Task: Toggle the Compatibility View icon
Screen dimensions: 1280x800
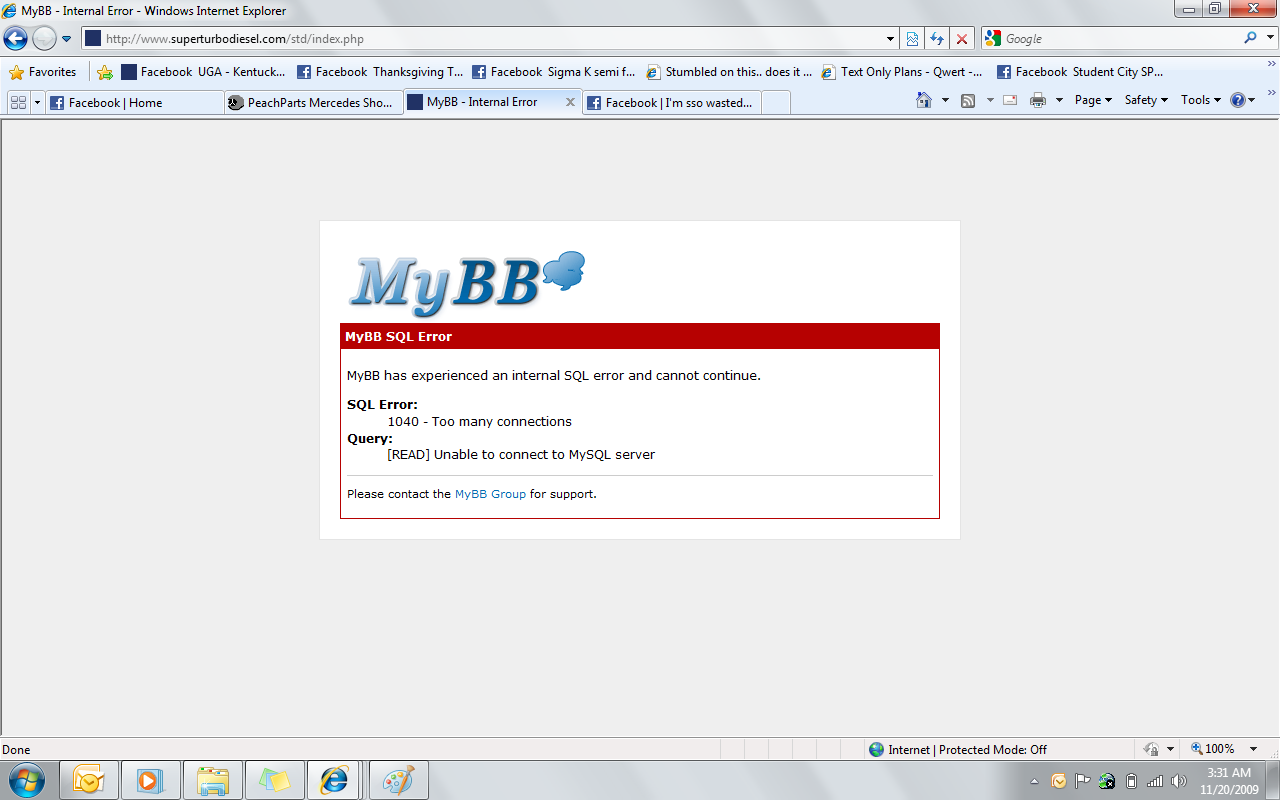Action: [x=912, y=39]
